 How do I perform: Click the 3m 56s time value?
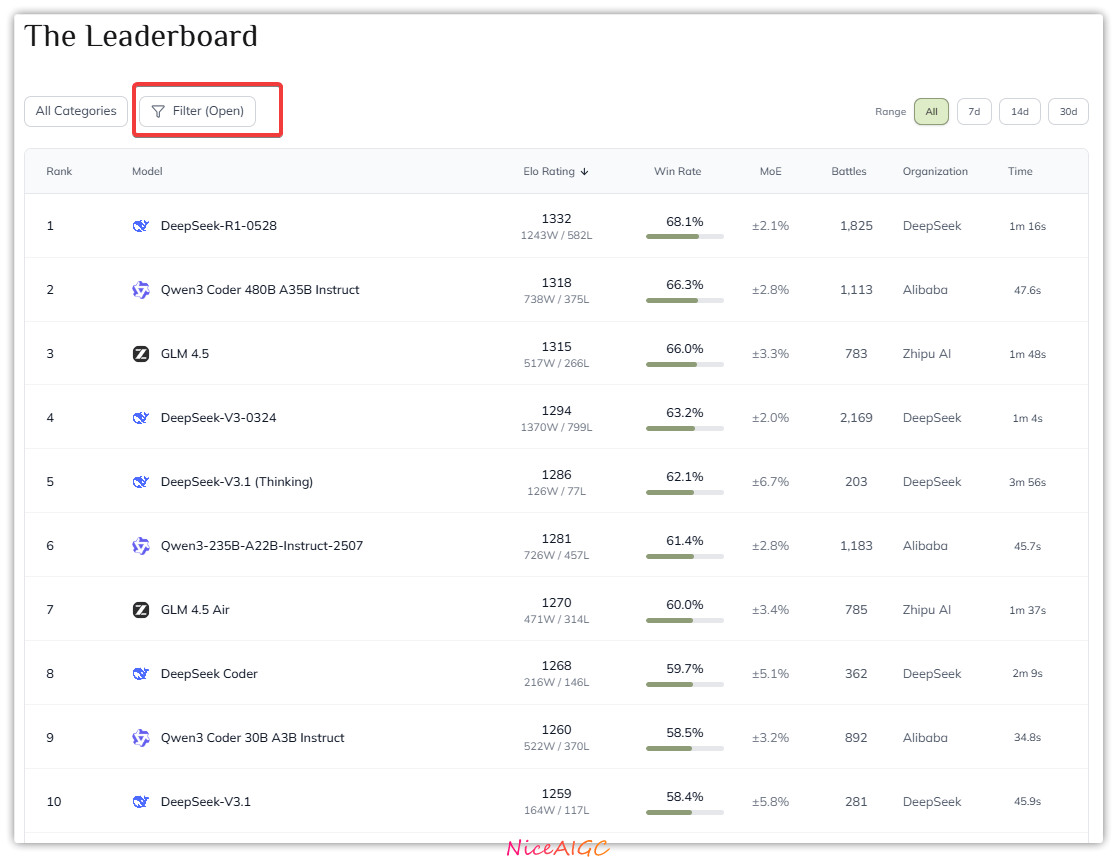click(1027, 482)
